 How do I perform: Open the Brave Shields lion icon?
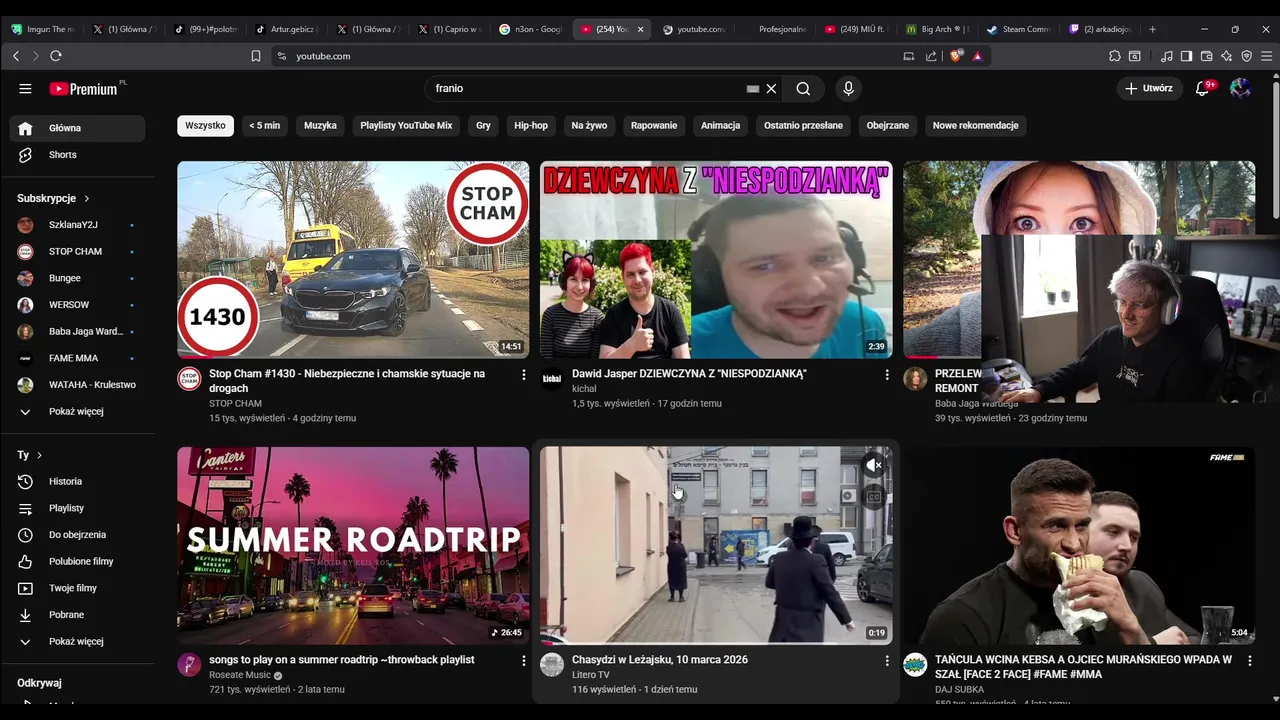(956, 56)
